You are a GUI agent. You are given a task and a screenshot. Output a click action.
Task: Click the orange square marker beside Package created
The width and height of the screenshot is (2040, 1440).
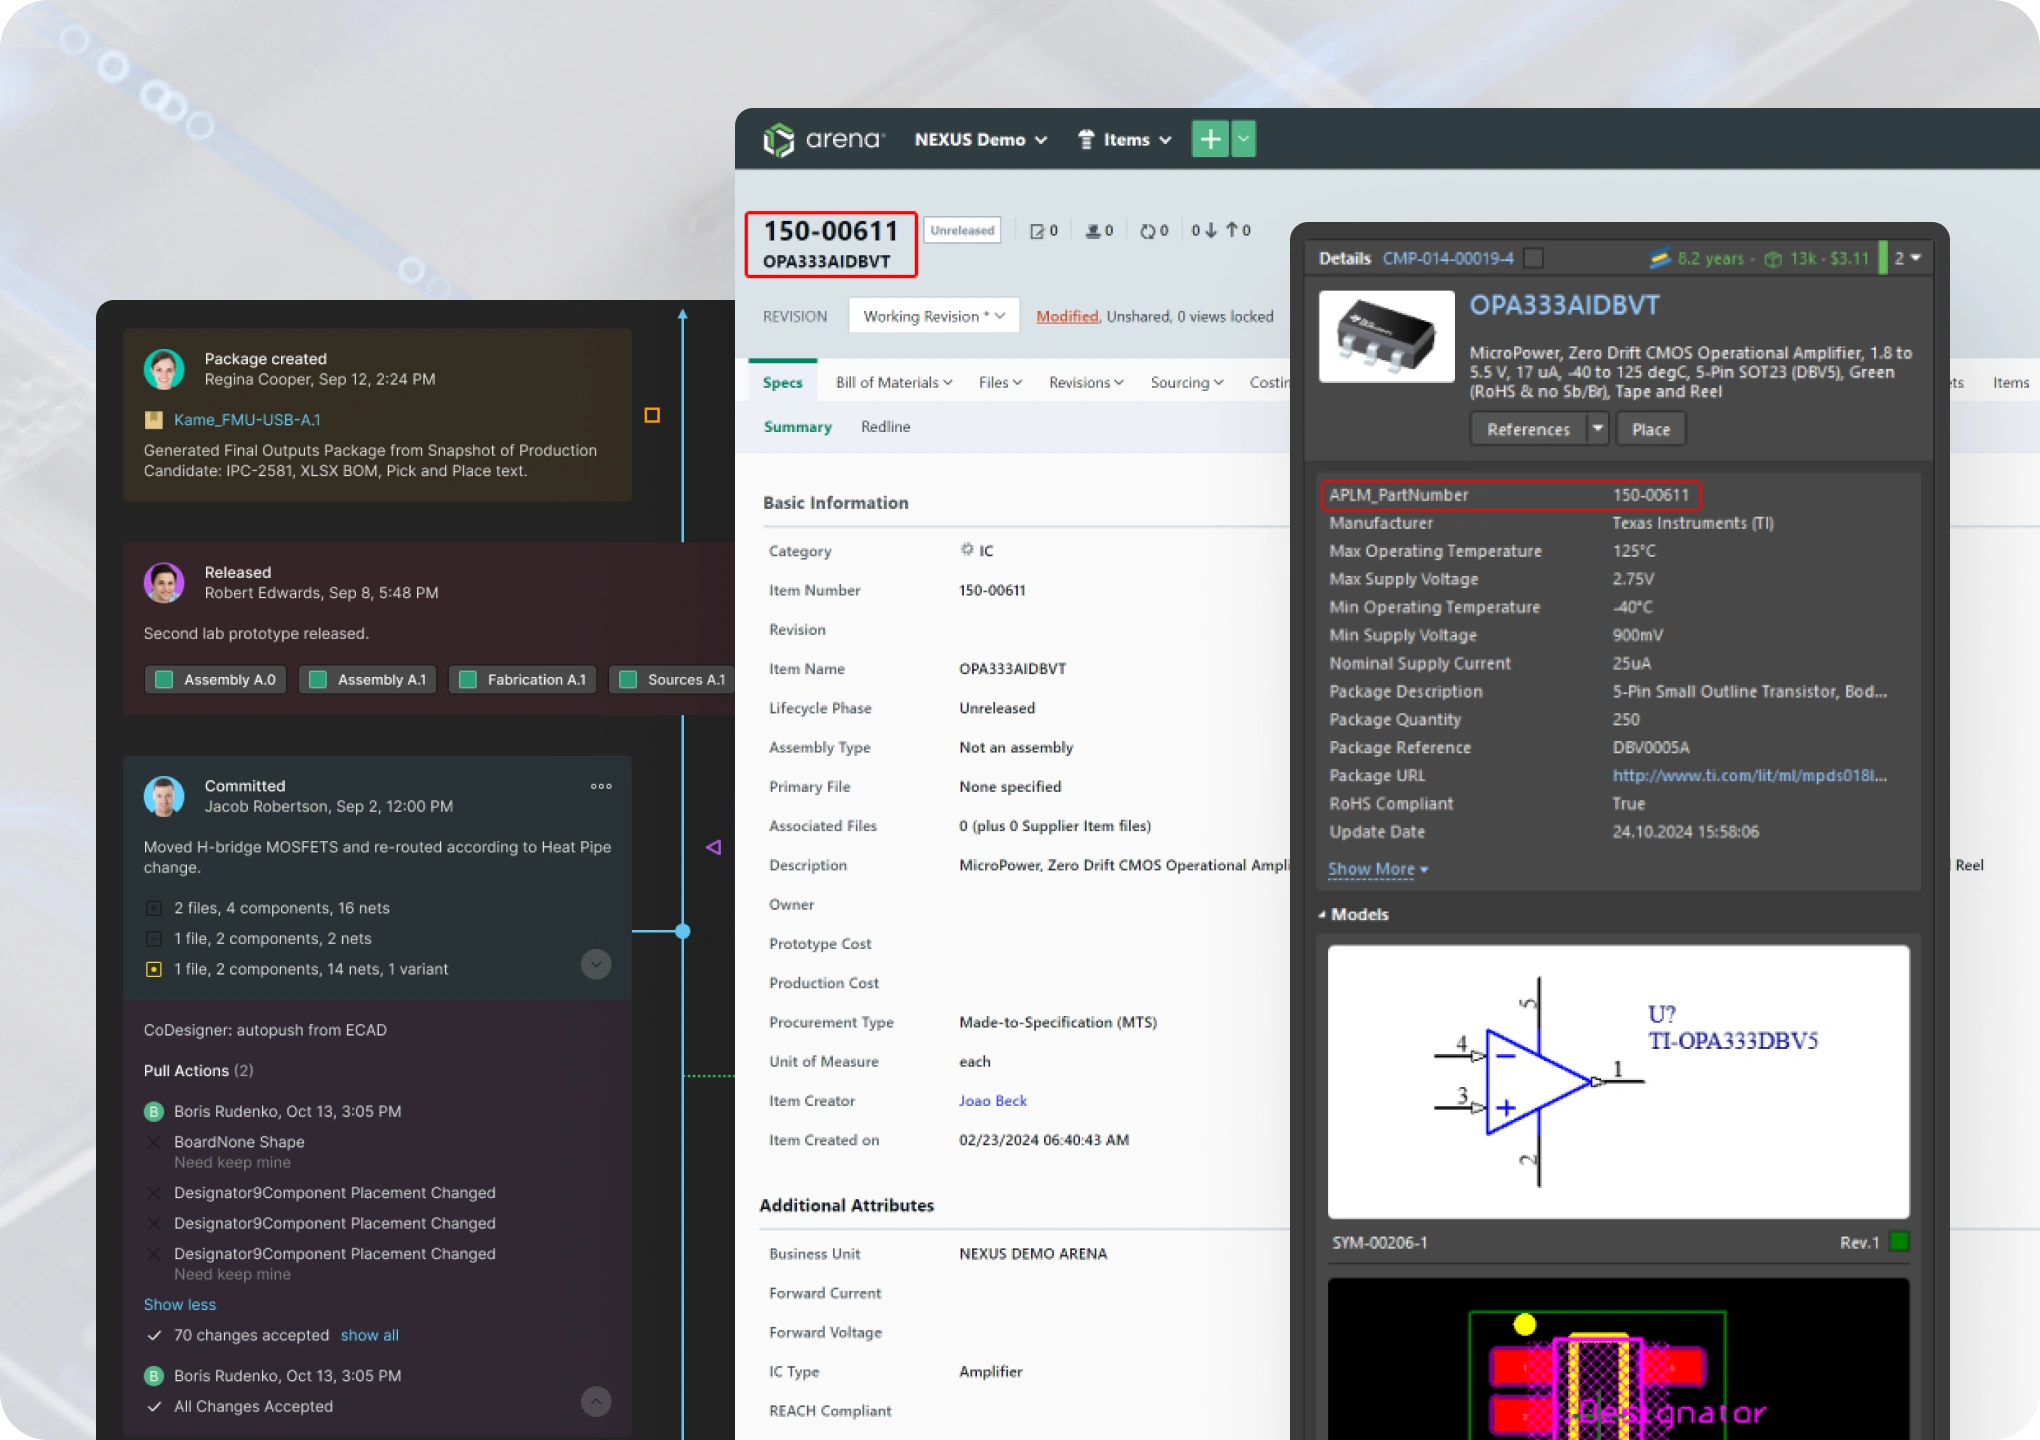tap(652, 415)
